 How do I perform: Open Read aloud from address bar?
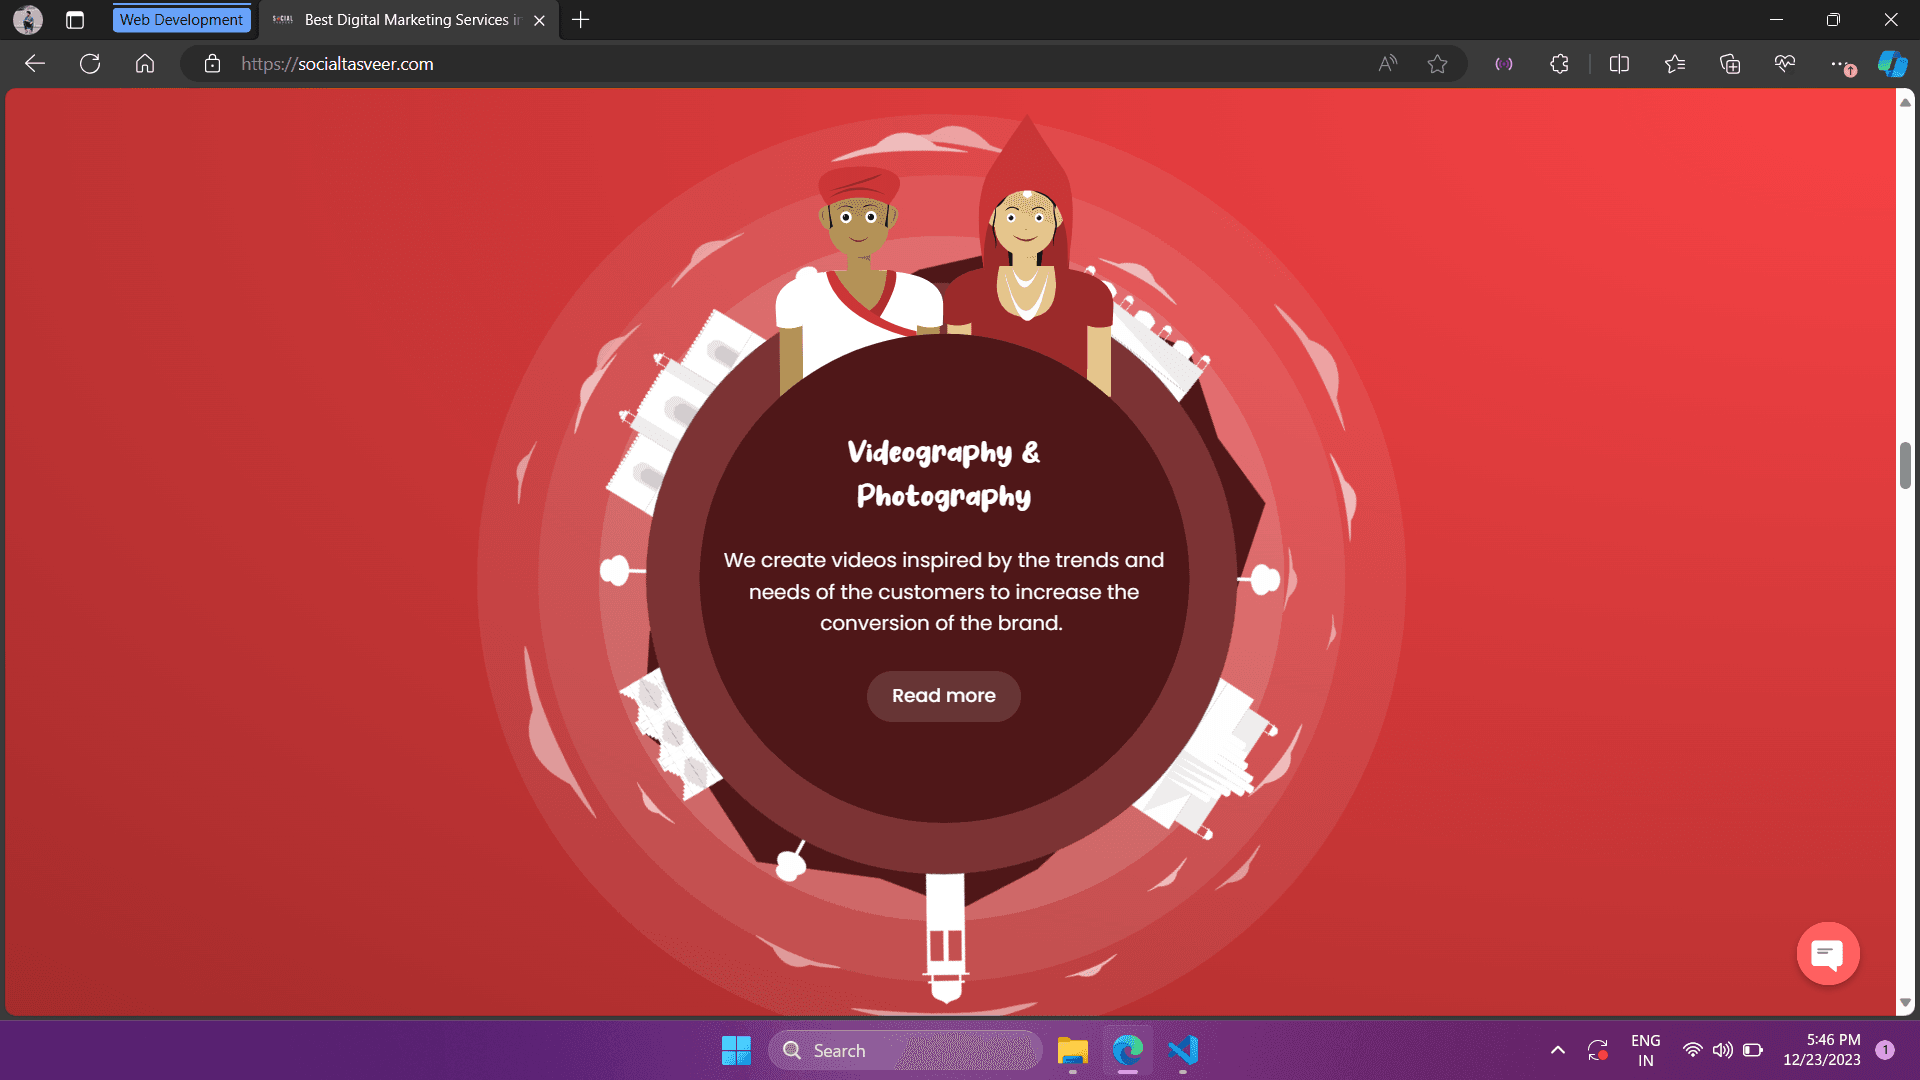(1387, 64)
